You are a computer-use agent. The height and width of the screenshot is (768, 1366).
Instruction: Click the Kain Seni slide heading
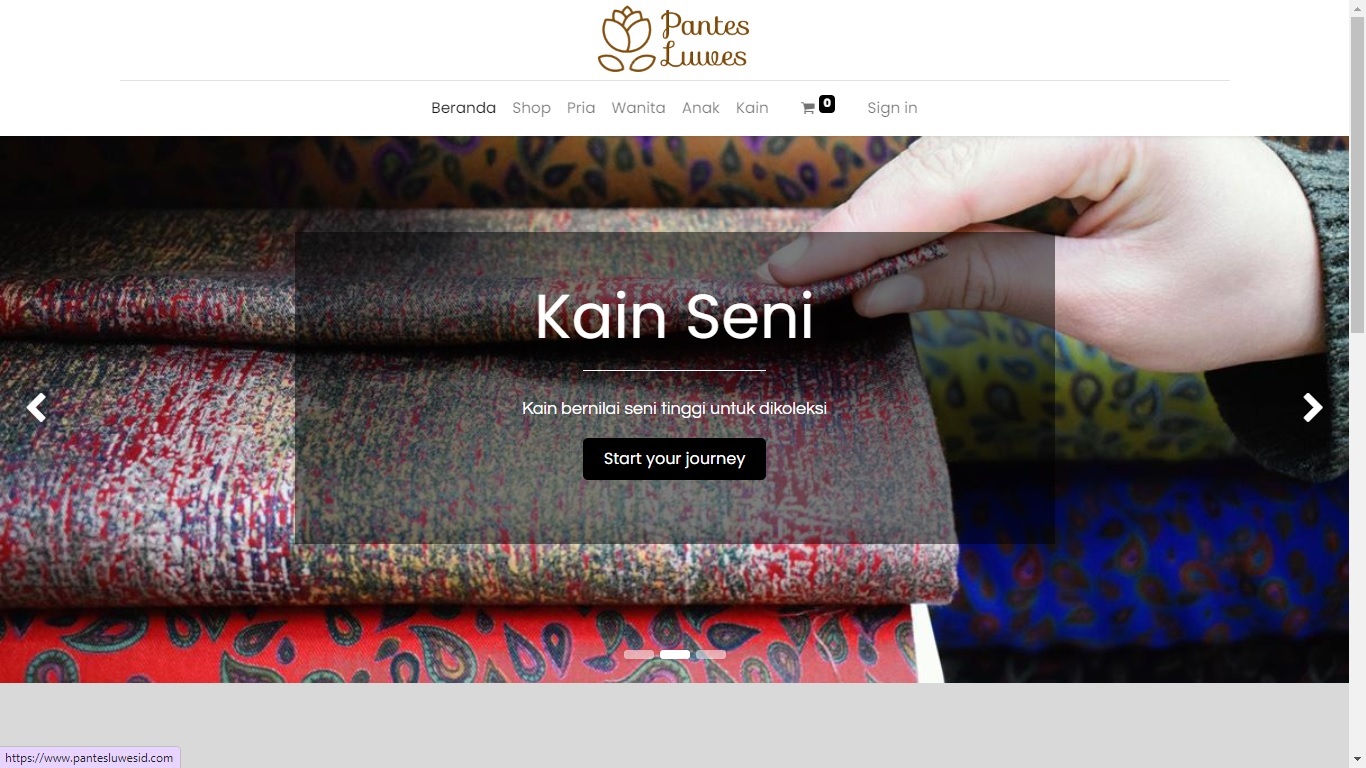[674, 317]
